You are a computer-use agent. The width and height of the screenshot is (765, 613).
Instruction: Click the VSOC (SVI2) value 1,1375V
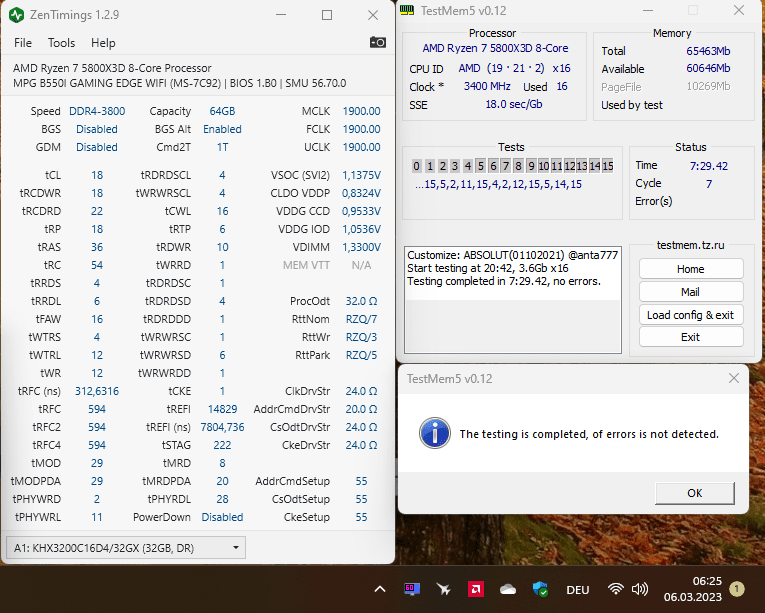click(x=361, y=175)
